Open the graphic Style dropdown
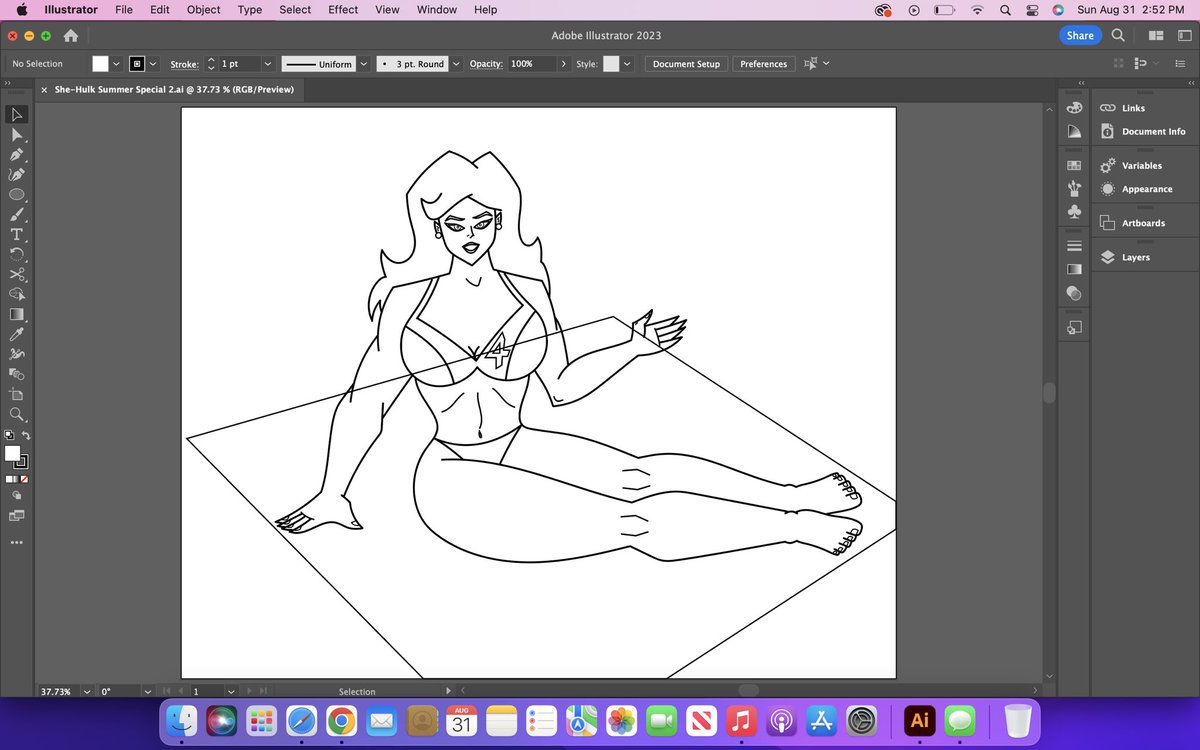 pyautogui.click(x=627, y=64)
